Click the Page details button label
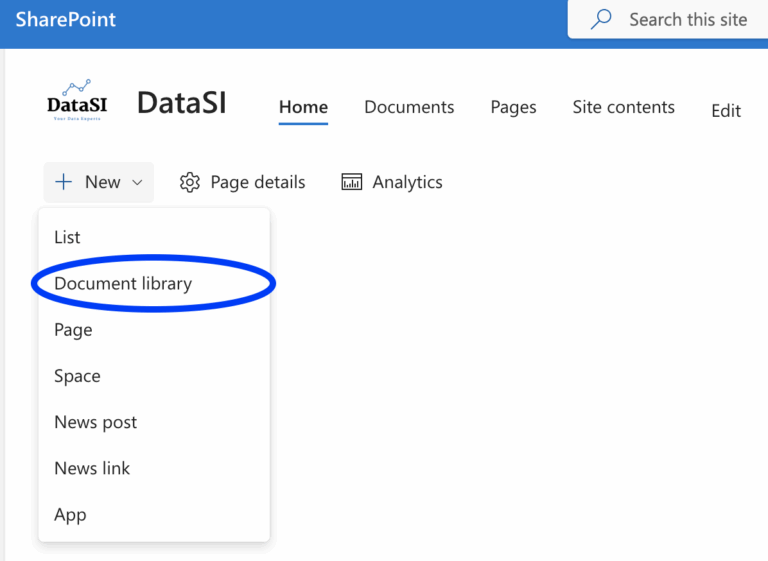The image size is (768, 561). (x=258, y=182)
